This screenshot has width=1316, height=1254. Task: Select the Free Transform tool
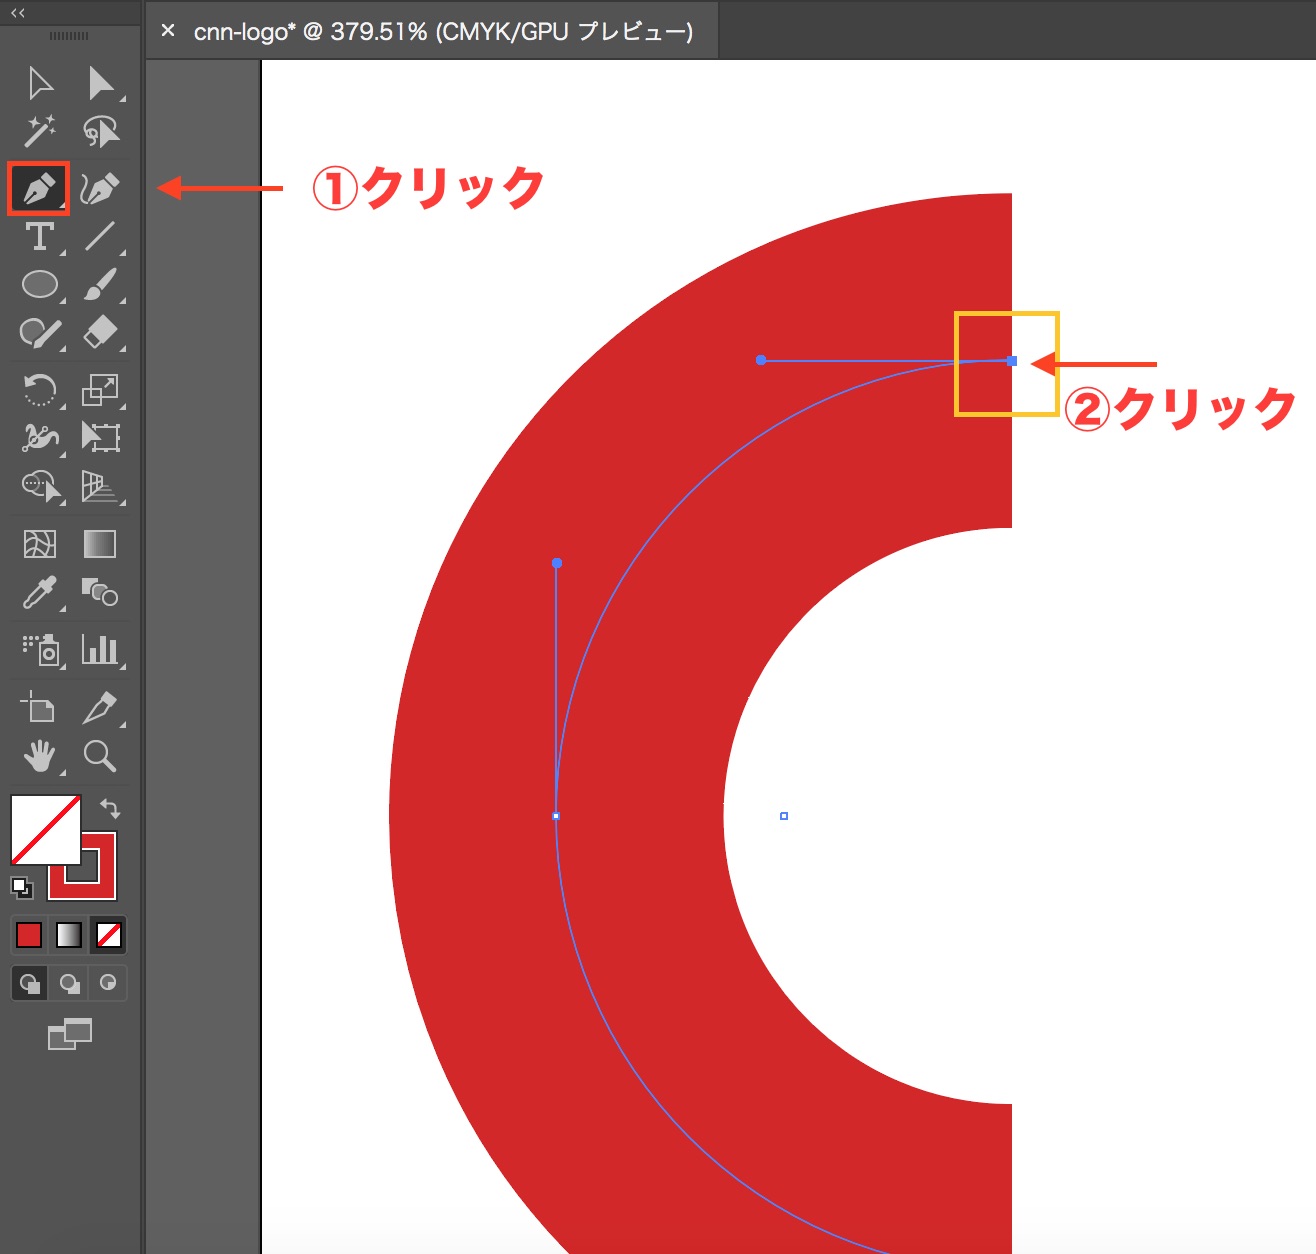coord(100,437)
